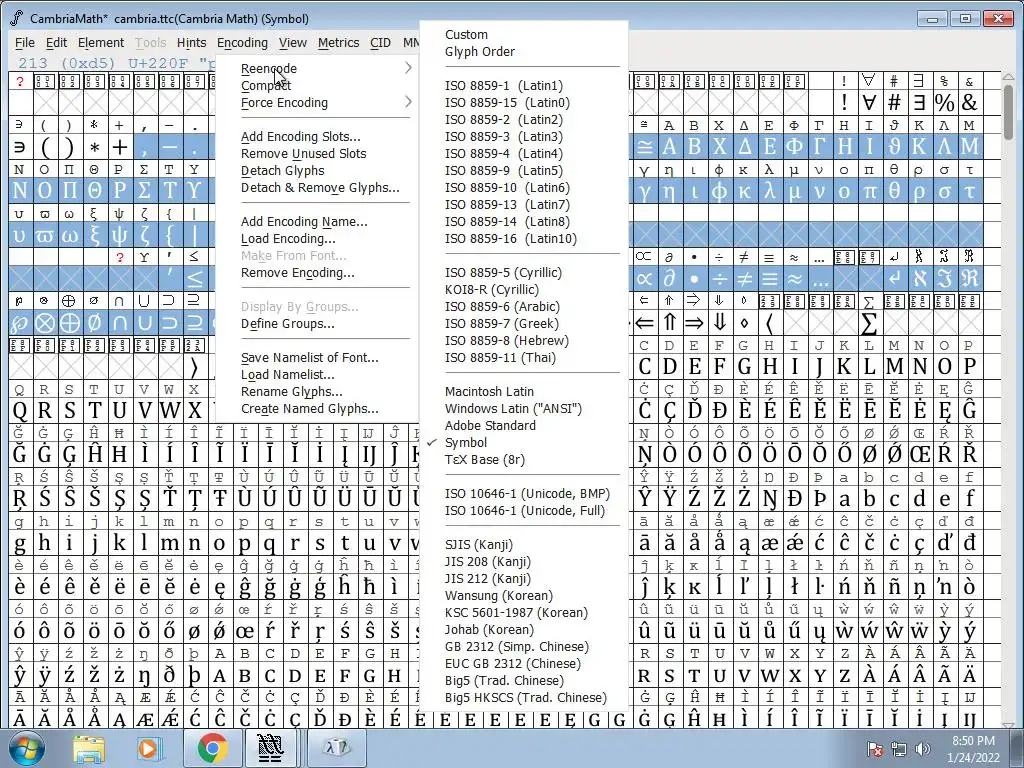The height and width of the screenshot is (768, 1024).
Task: Open the Metrics menu
Action: tap(338, 42)
